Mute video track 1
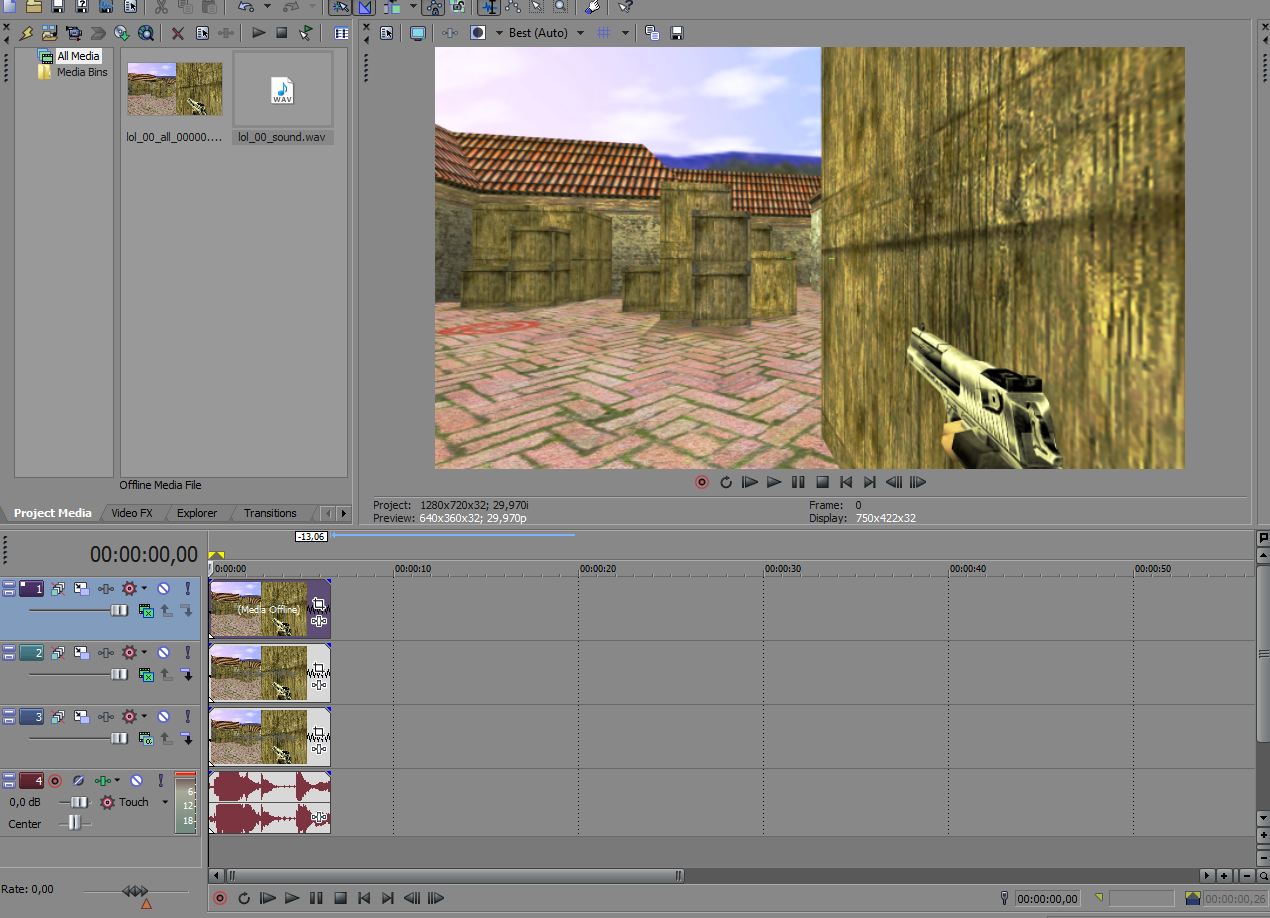Viewport: 1270px width, 918px height. 163,589
